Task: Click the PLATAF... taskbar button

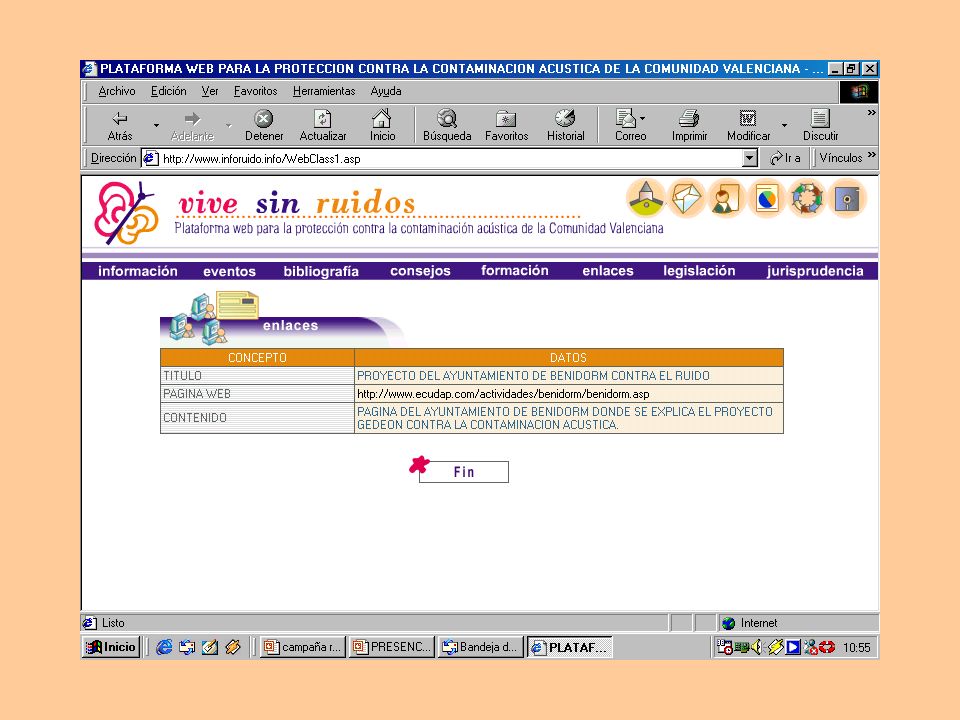Action: point(569,647)
